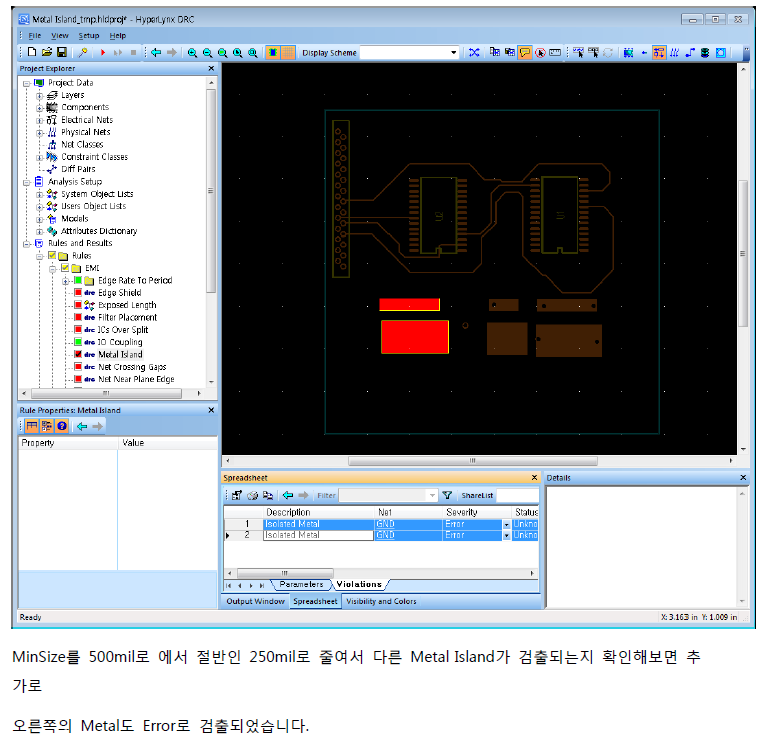Switch to the Parameters tab
This screenshot has width=775, height=747.
(x=301, y=584)
